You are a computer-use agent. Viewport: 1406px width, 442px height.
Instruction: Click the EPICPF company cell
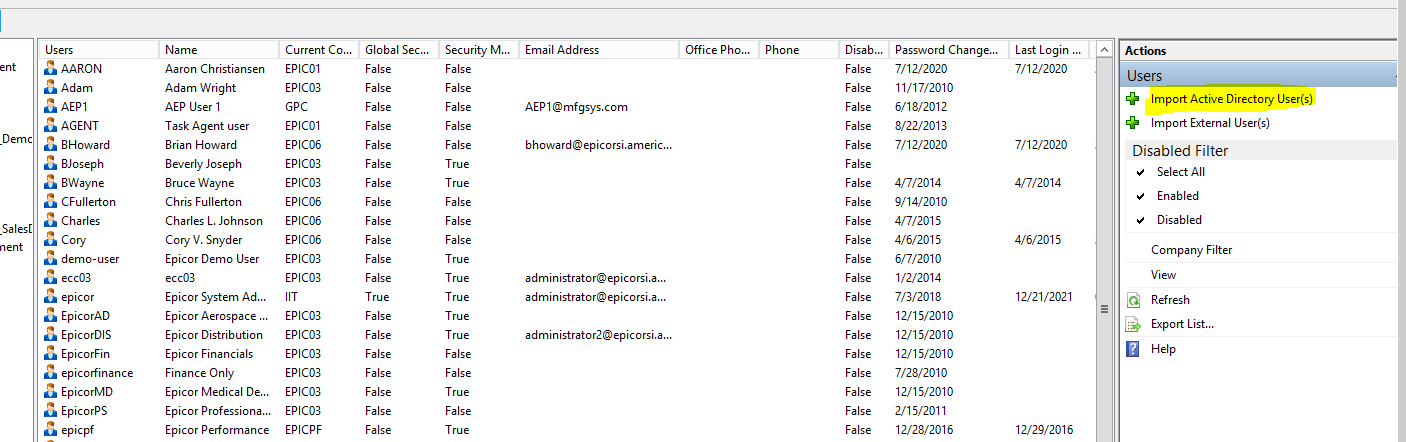304,430
